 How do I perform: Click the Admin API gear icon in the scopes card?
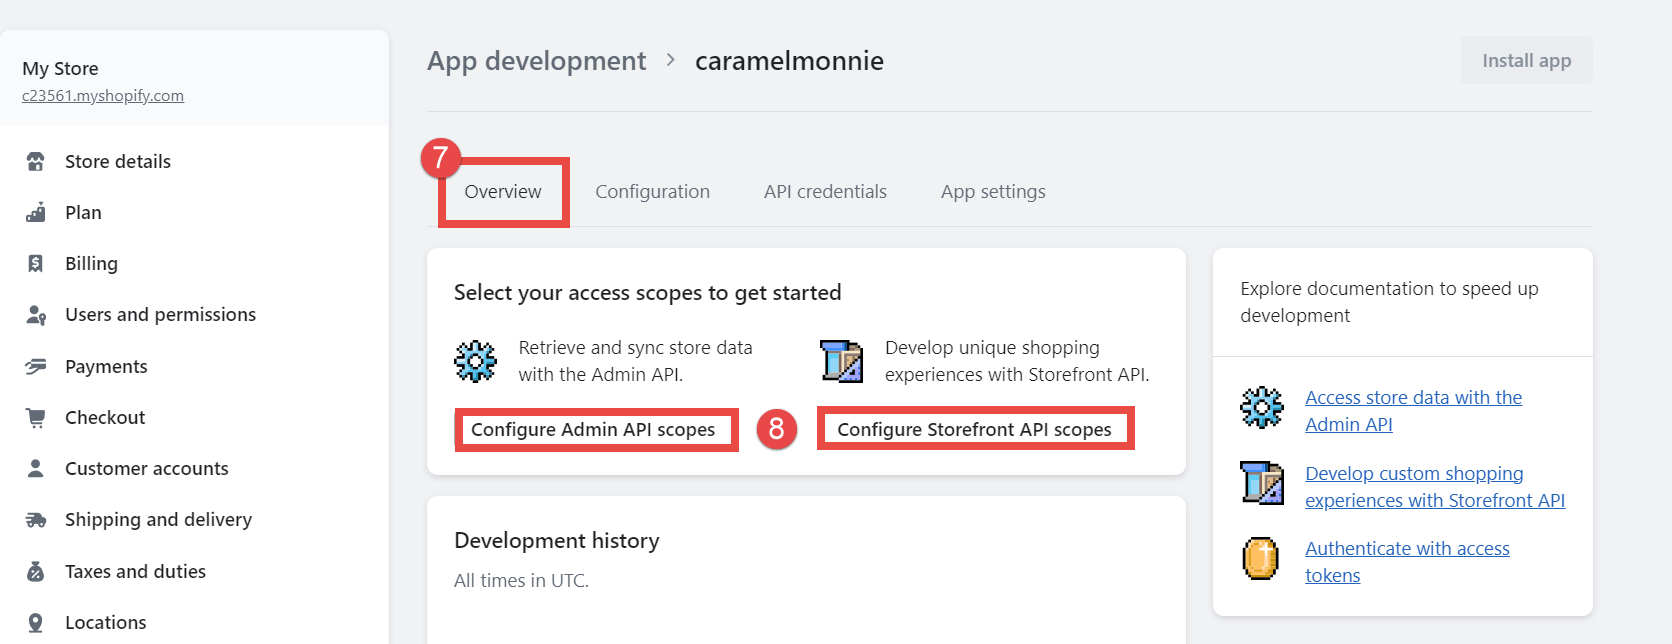click(475, 361)
